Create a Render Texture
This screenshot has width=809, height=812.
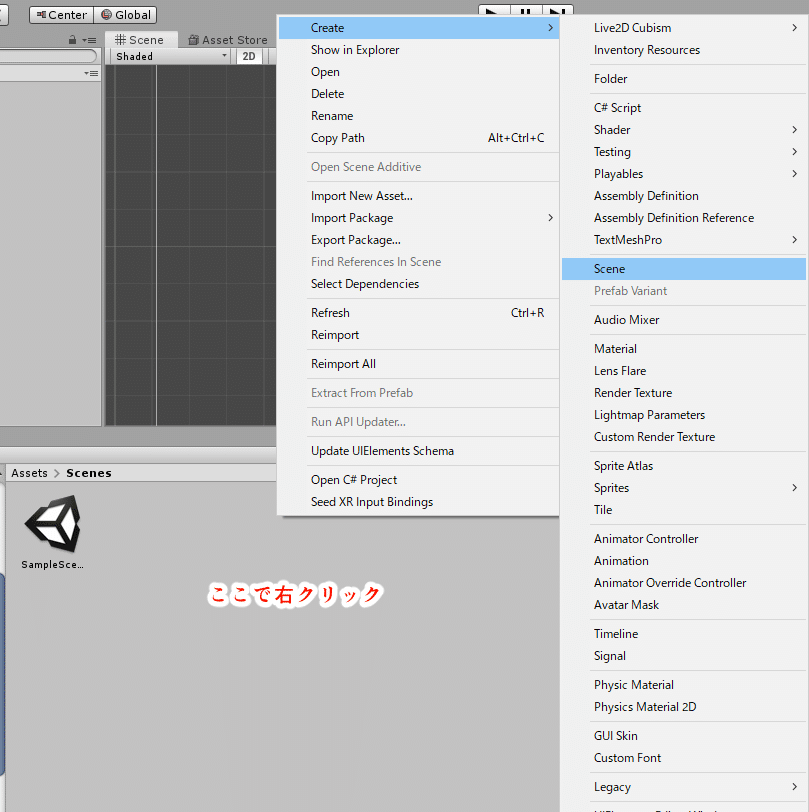[x=684, y=393]
